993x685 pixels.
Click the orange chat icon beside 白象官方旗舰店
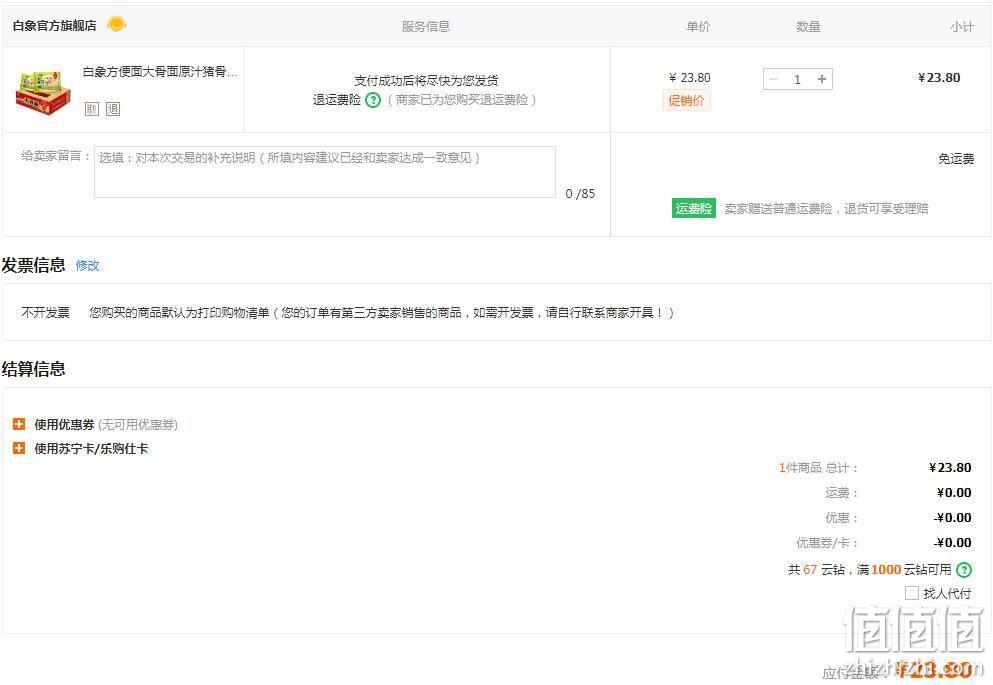[117, 25]
